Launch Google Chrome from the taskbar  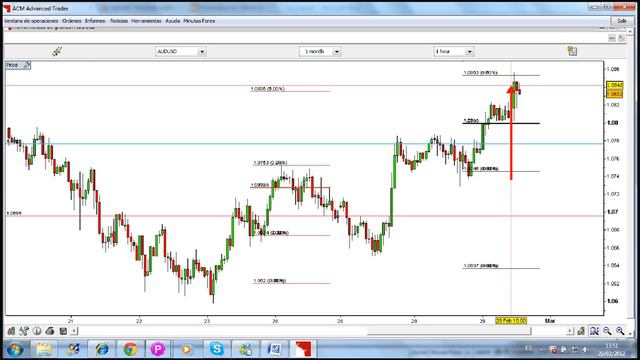(x=130, y=349)
